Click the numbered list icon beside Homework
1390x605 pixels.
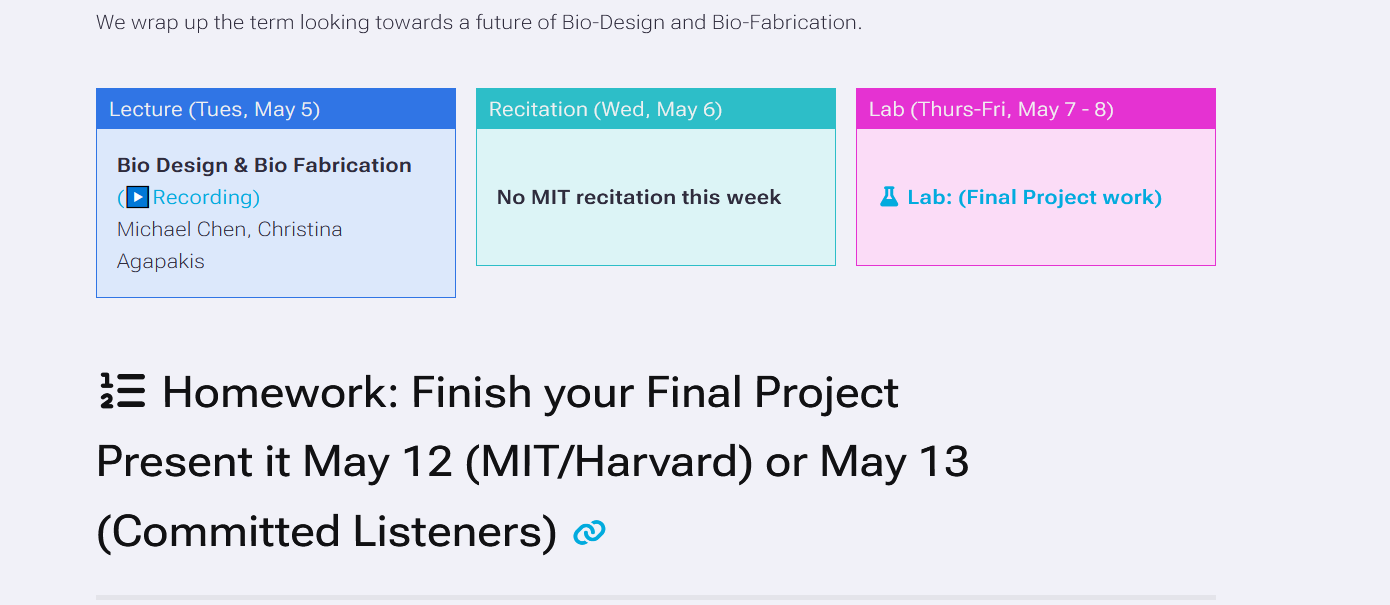(123, 391)
